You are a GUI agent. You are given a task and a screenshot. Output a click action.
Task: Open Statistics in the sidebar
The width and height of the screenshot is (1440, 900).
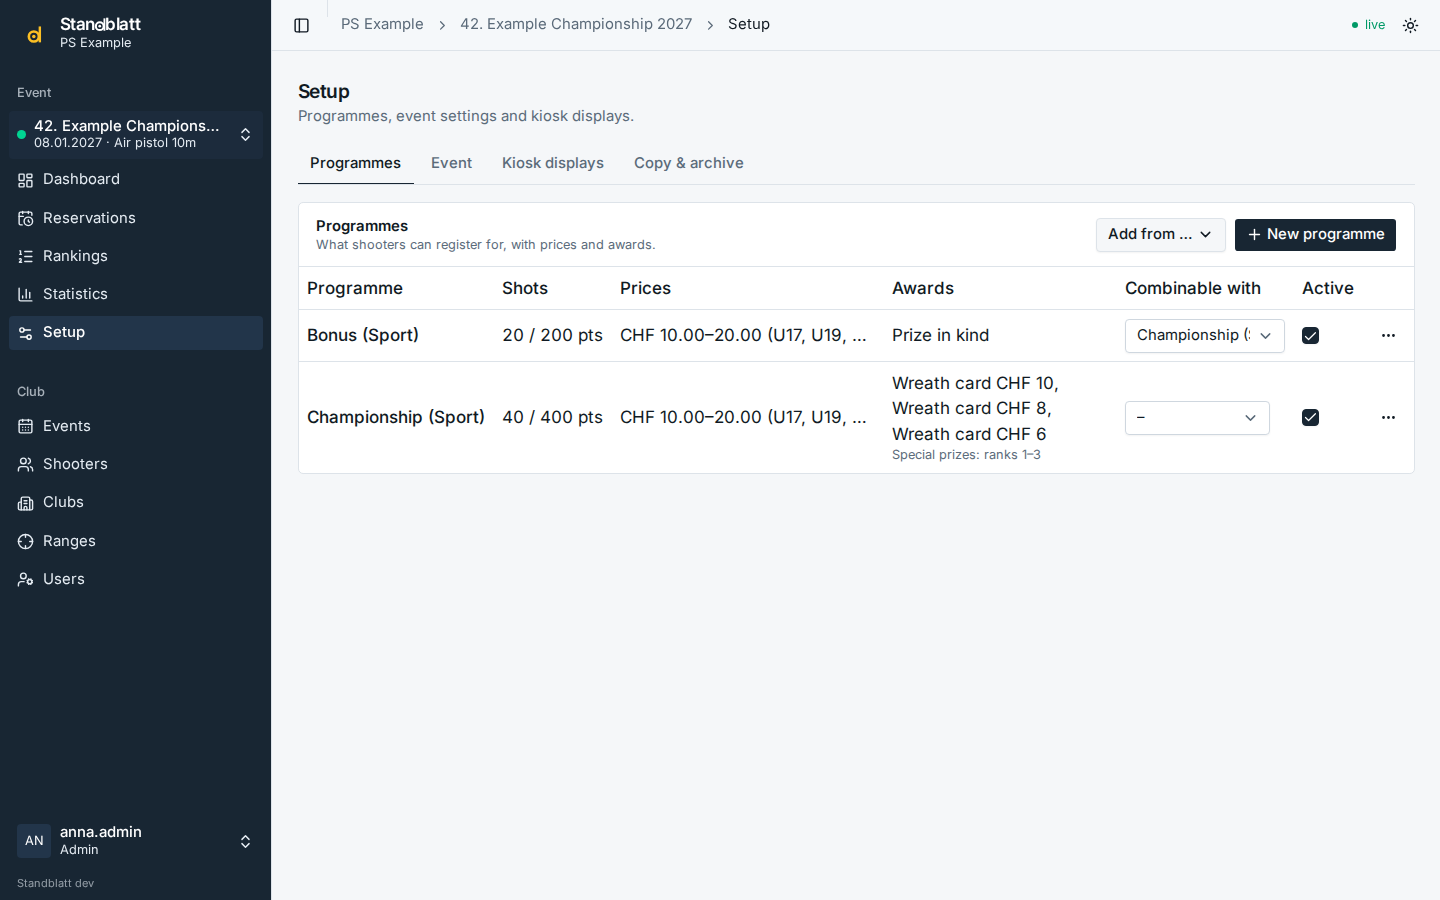tap(136, 294)
